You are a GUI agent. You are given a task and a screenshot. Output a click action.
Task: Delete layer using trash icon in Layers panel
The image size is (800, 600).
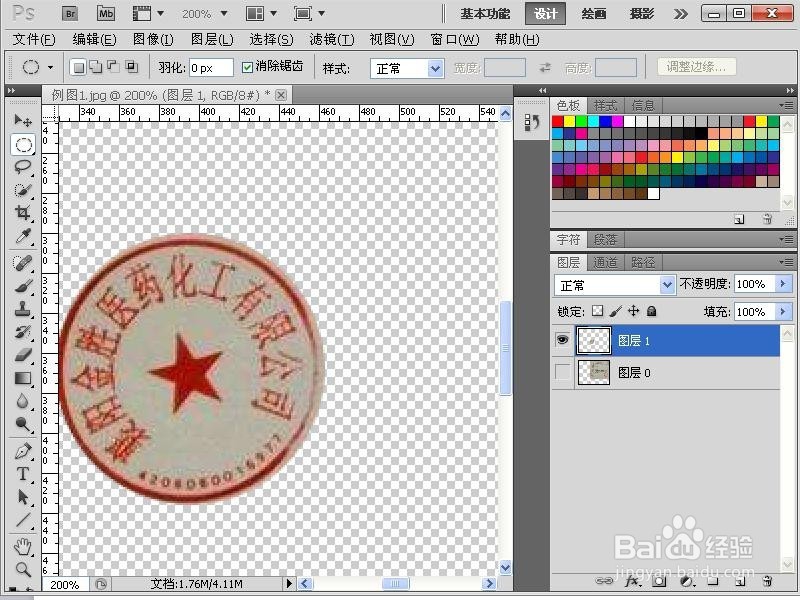[767, 581]
